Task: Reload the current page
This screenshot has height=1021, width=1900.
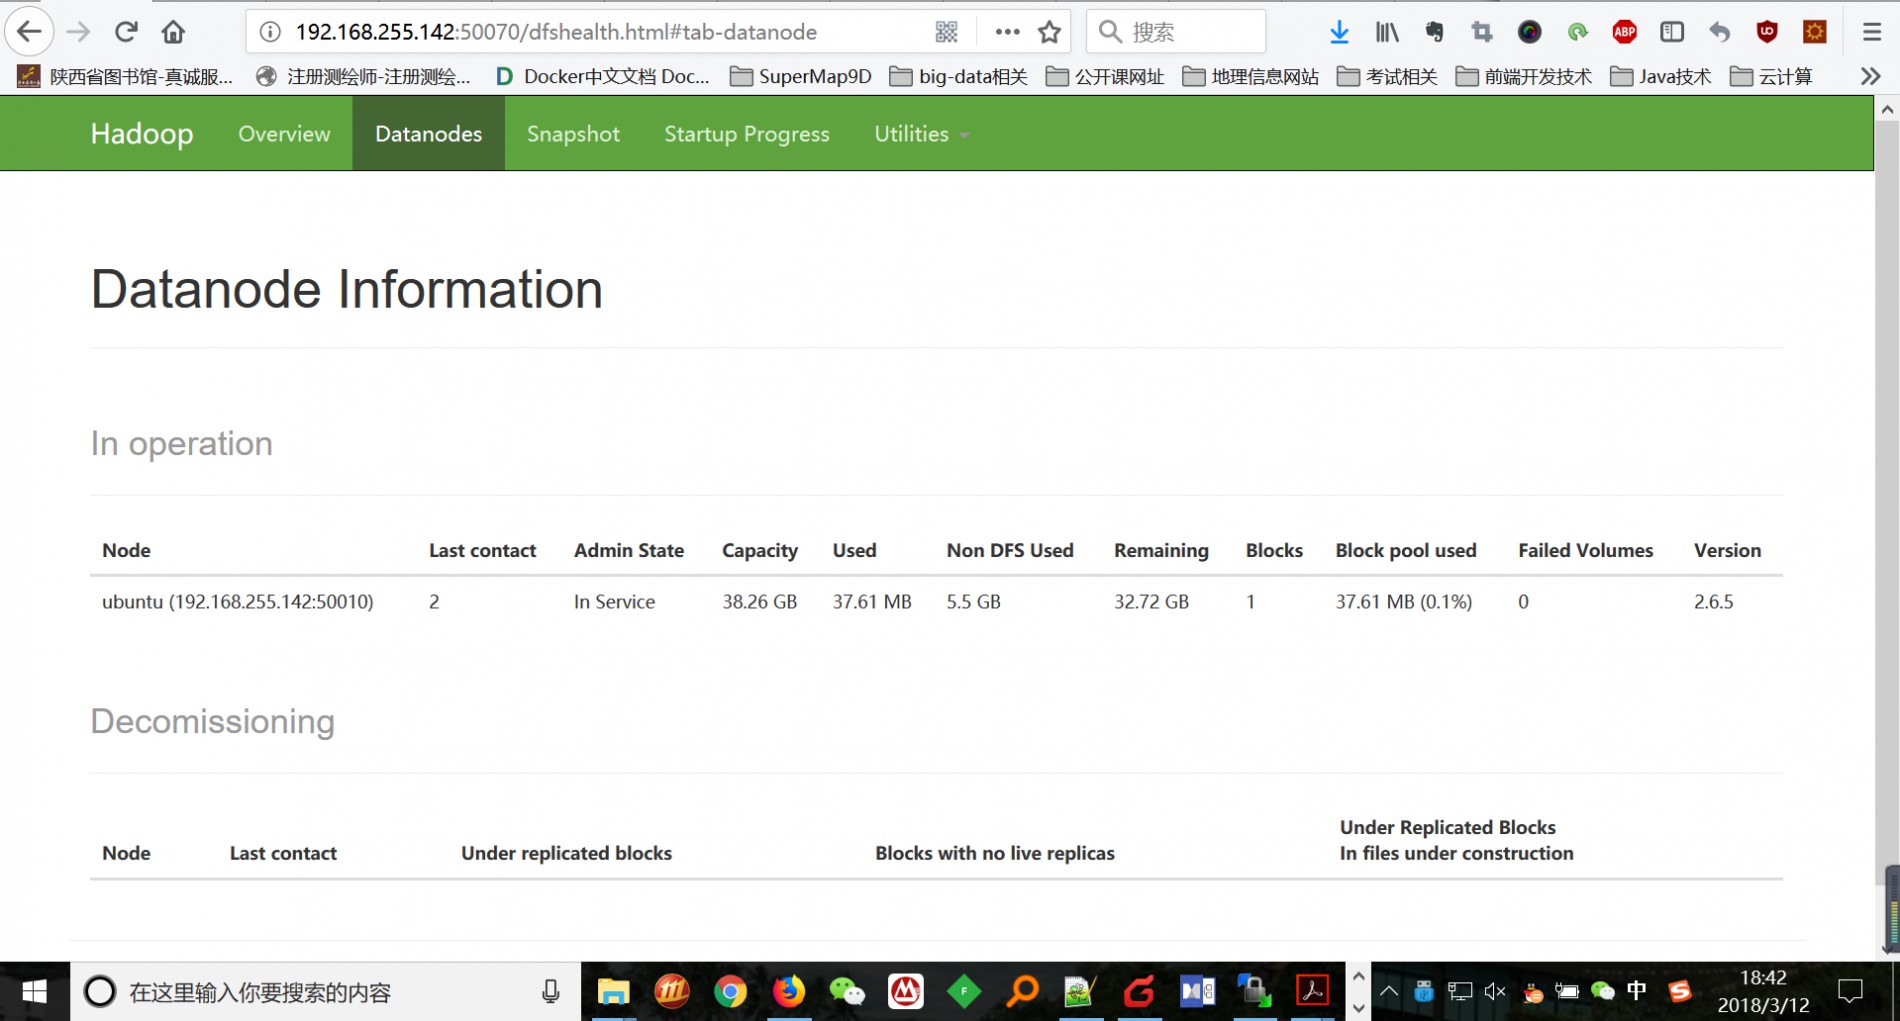Action: point(125,32)
